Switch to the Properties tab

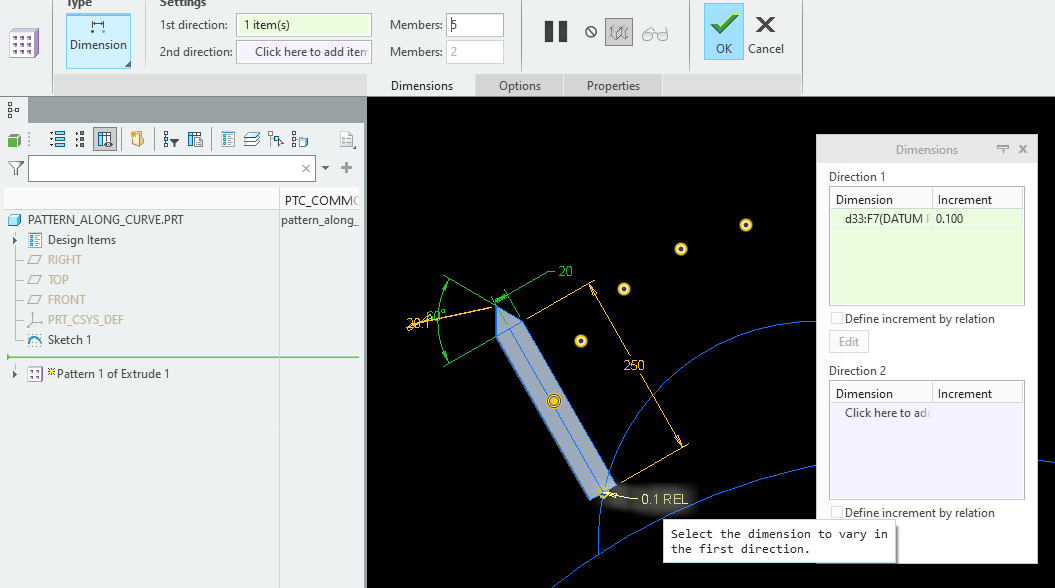point(613,85)
